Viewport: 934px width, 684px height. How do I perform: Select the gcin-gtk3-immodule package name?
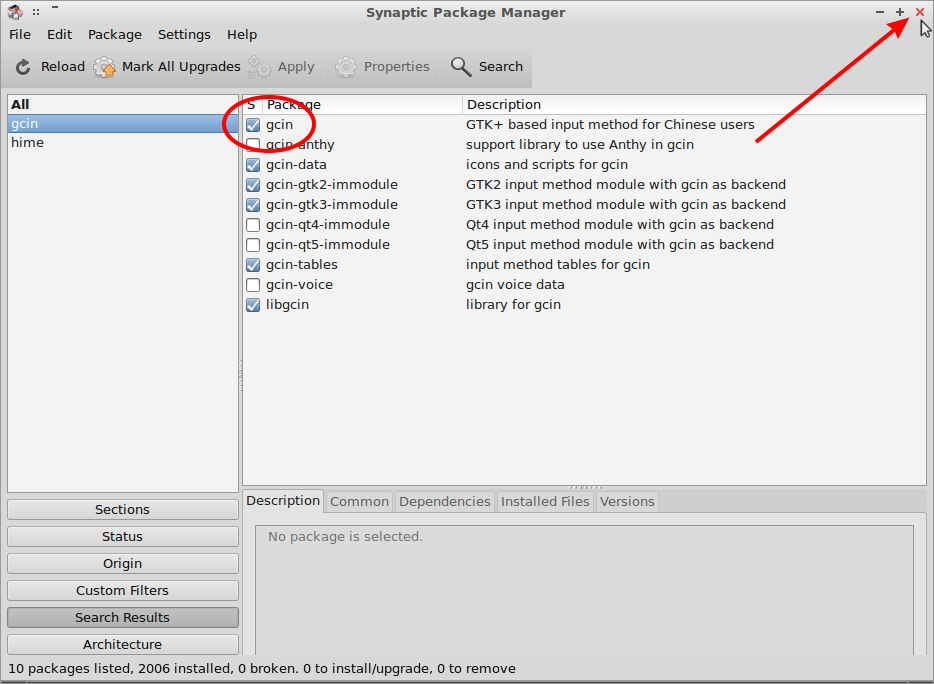tap(332, 205)
